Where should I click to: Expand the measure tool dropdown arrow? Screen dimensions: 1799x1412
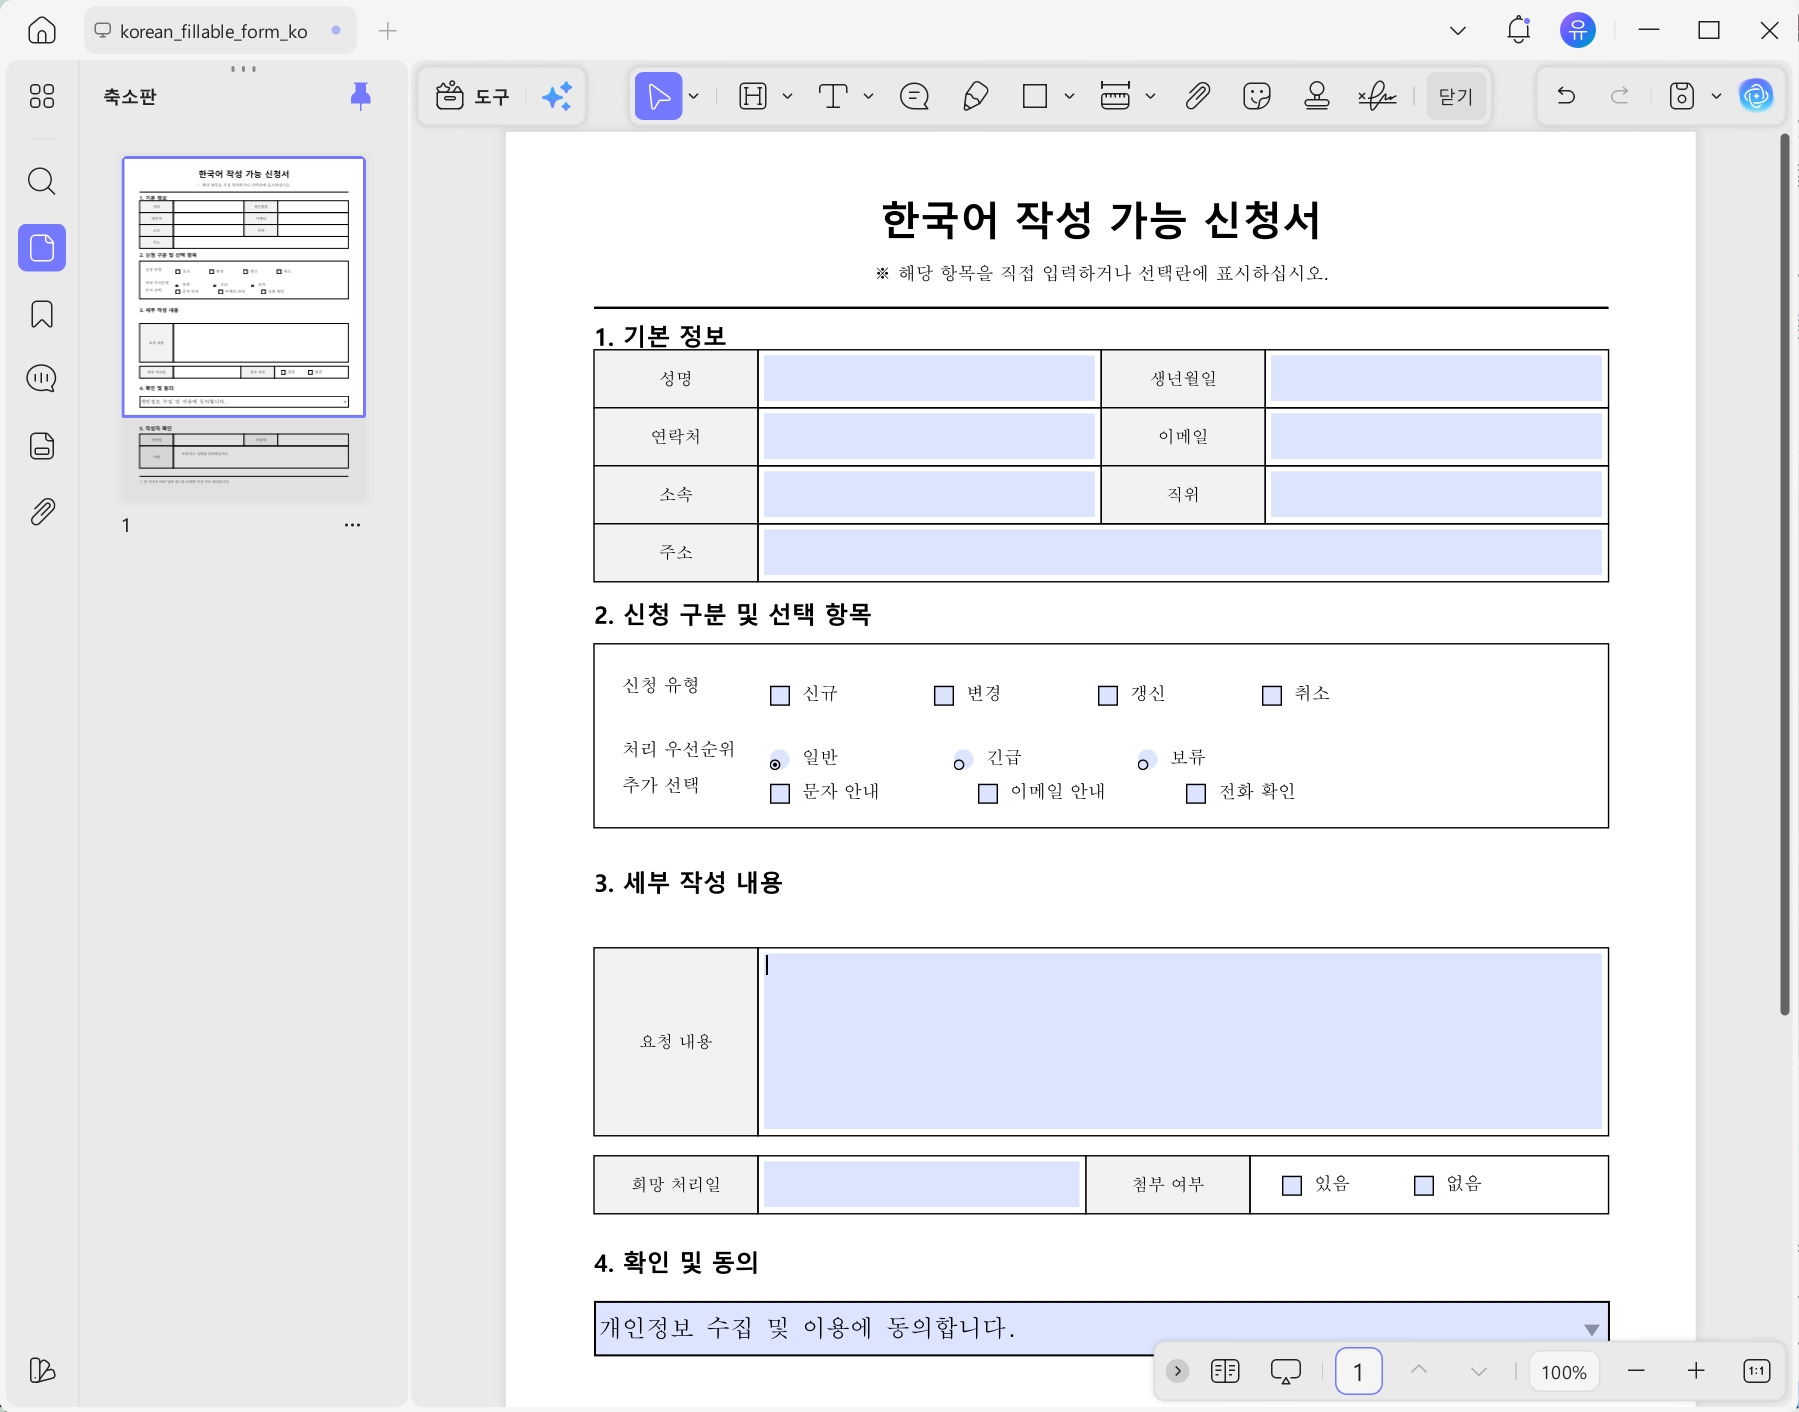[1150, 96]
